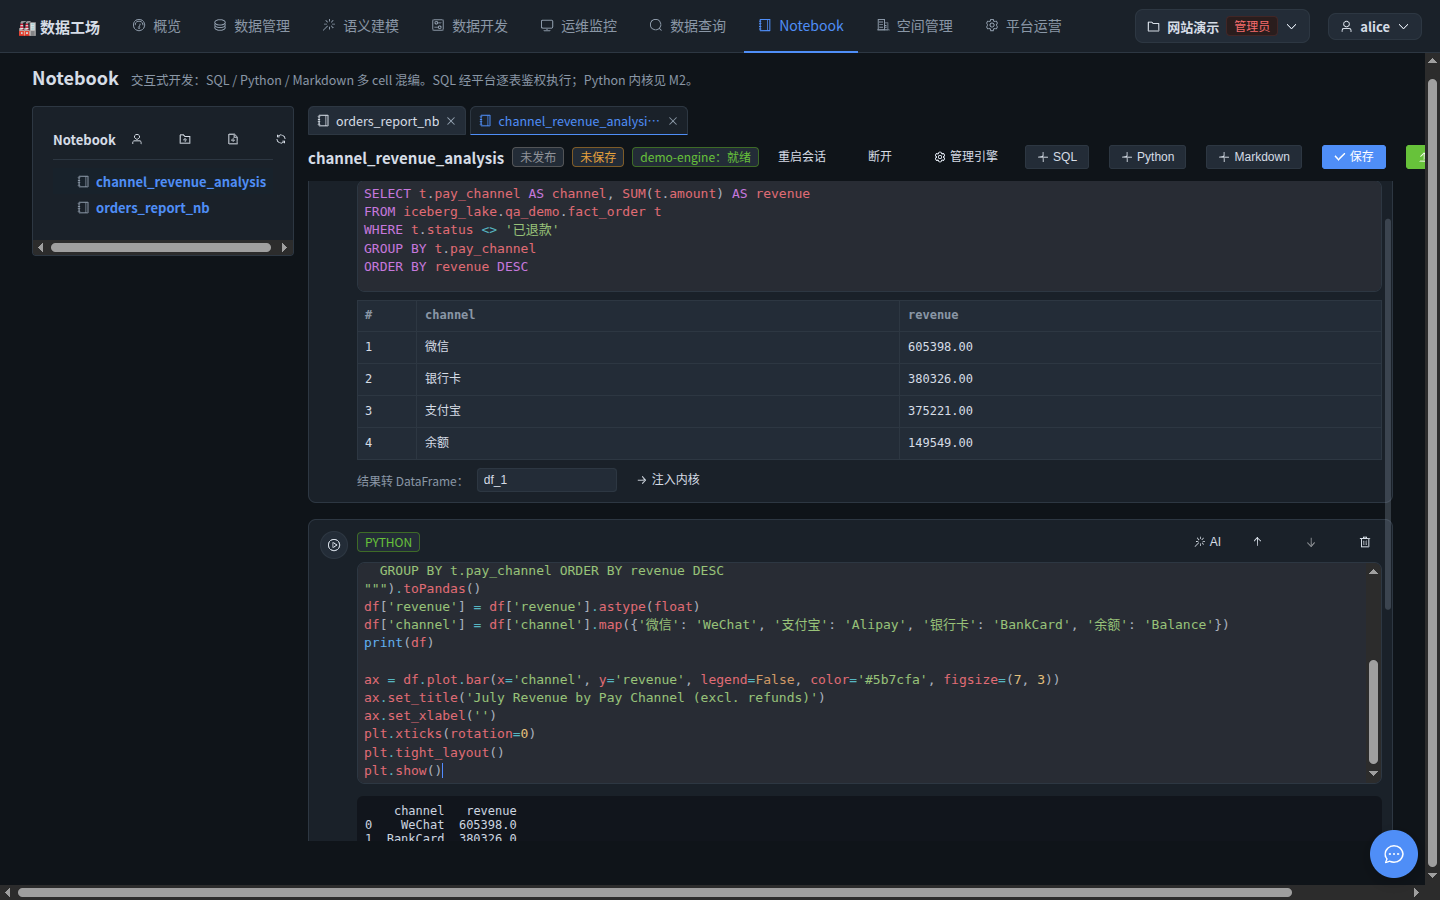Select the 微信 result cell
This screenshot has width=1440, height=900.
tap(658, 347)
